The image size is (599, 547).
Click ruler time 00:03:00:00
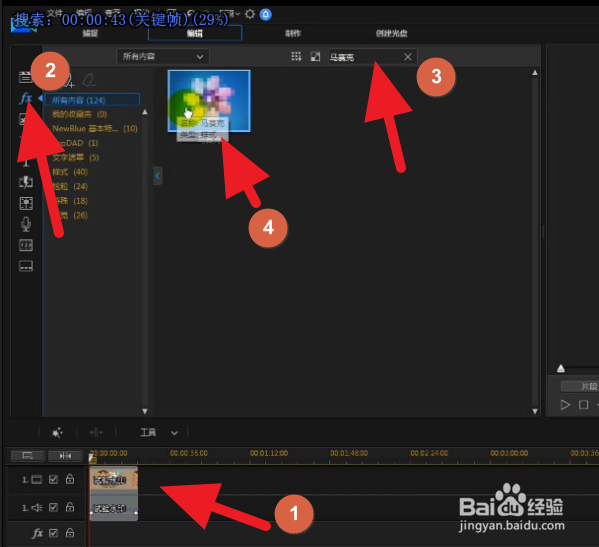[x=509, y=453]
